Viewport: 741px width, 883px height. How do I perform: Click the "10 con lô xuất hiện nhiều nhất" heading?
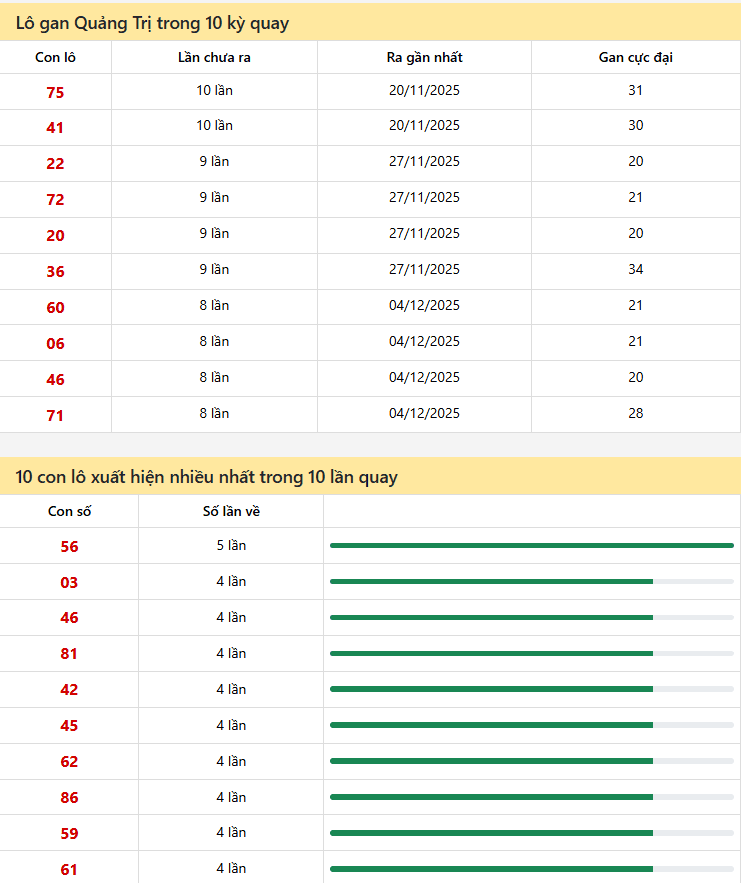[x=206, y=477]
